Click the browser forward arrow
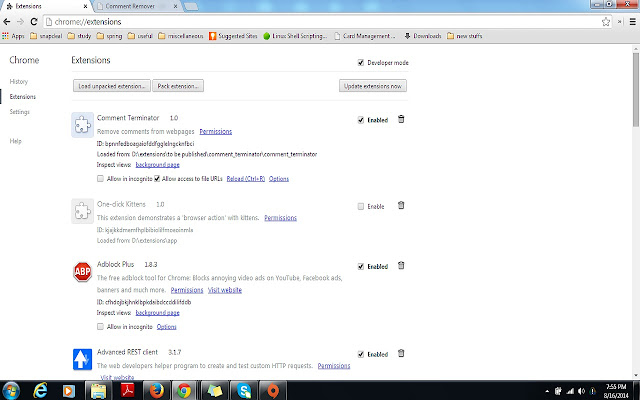The height and width of the screenshot is (400, 640). [x=20, y=22]
